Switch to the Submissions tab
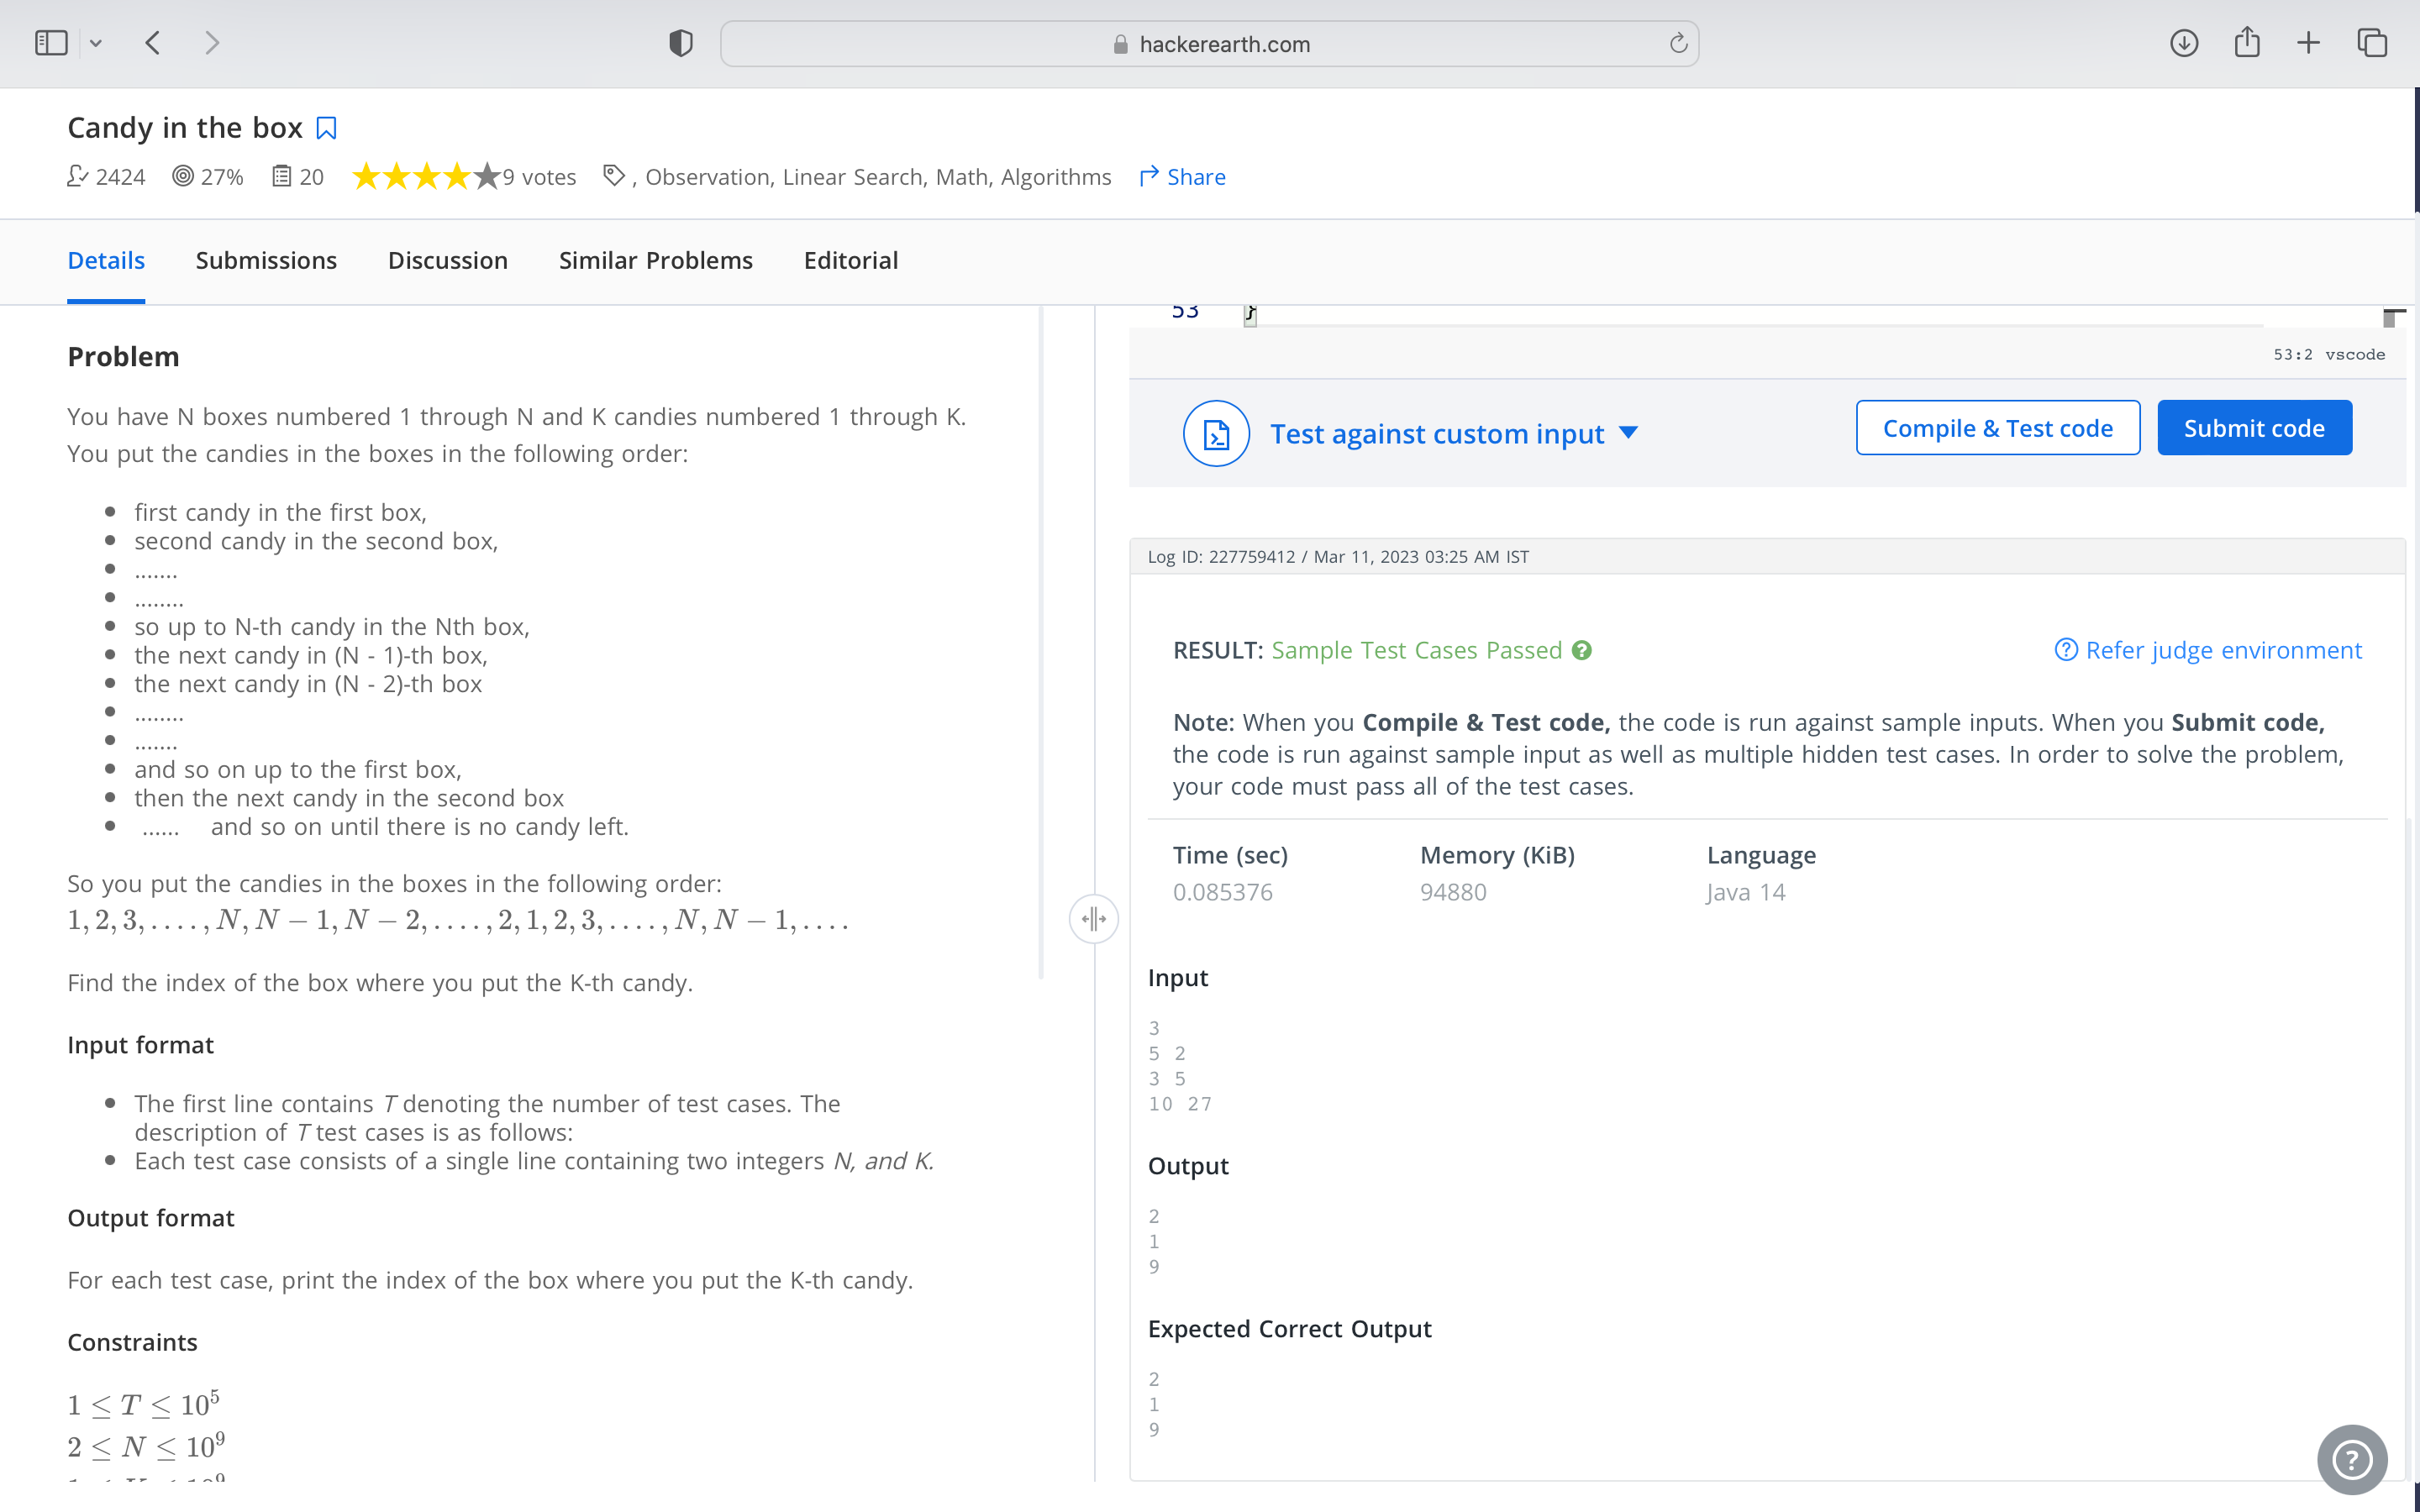2420x1512 pixels. pos(266,260)
